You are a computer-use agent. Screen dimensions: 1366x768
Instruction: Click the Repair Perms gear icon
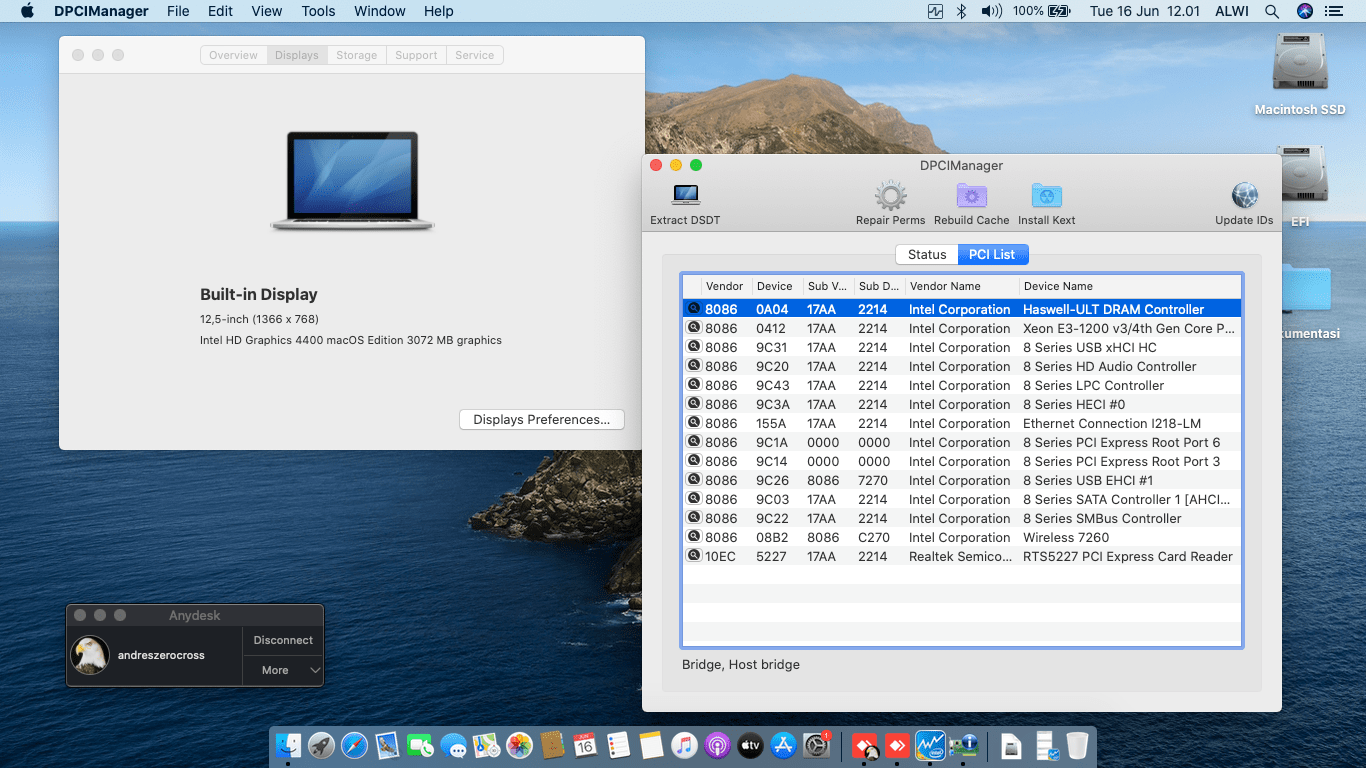click(890, 196)
